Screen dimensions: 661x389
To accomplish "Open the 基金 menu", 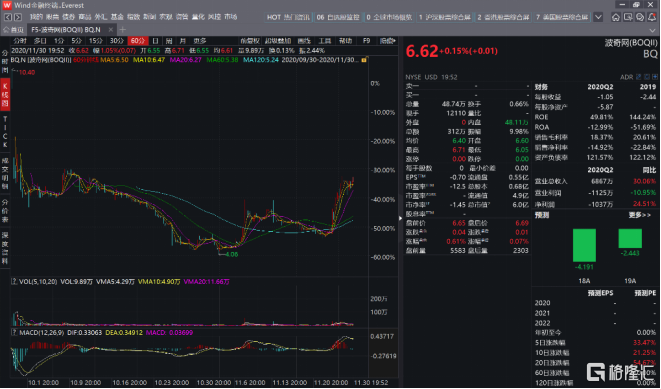I will point(117,17).
